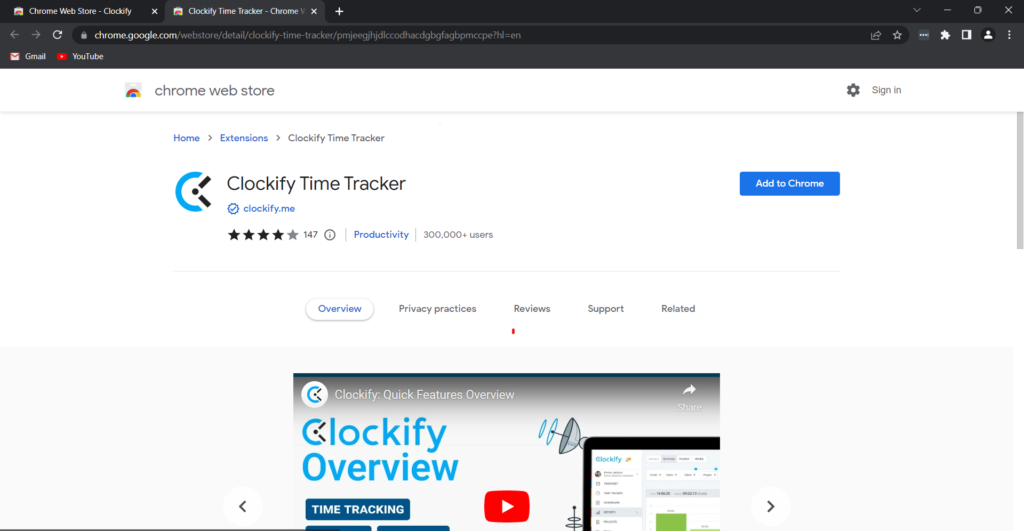Viewport: 1024px width, 531px height.
Task: Select the Overview tab
Action: pyautogui.click(x=340, y=309)
